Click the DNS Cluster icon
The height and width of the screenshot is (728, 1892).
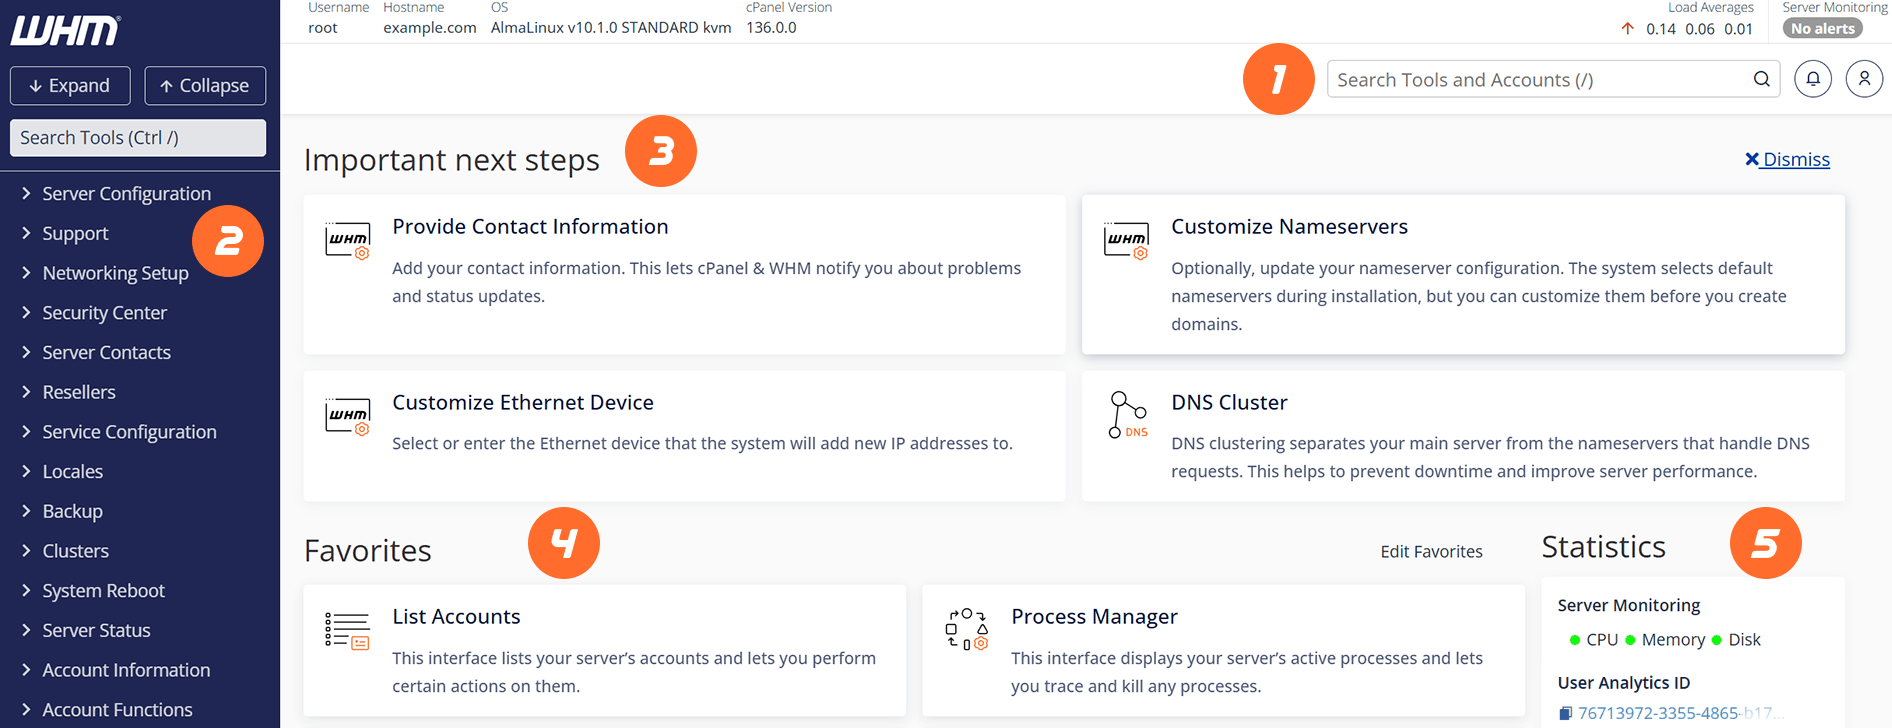coord(1127,415)
